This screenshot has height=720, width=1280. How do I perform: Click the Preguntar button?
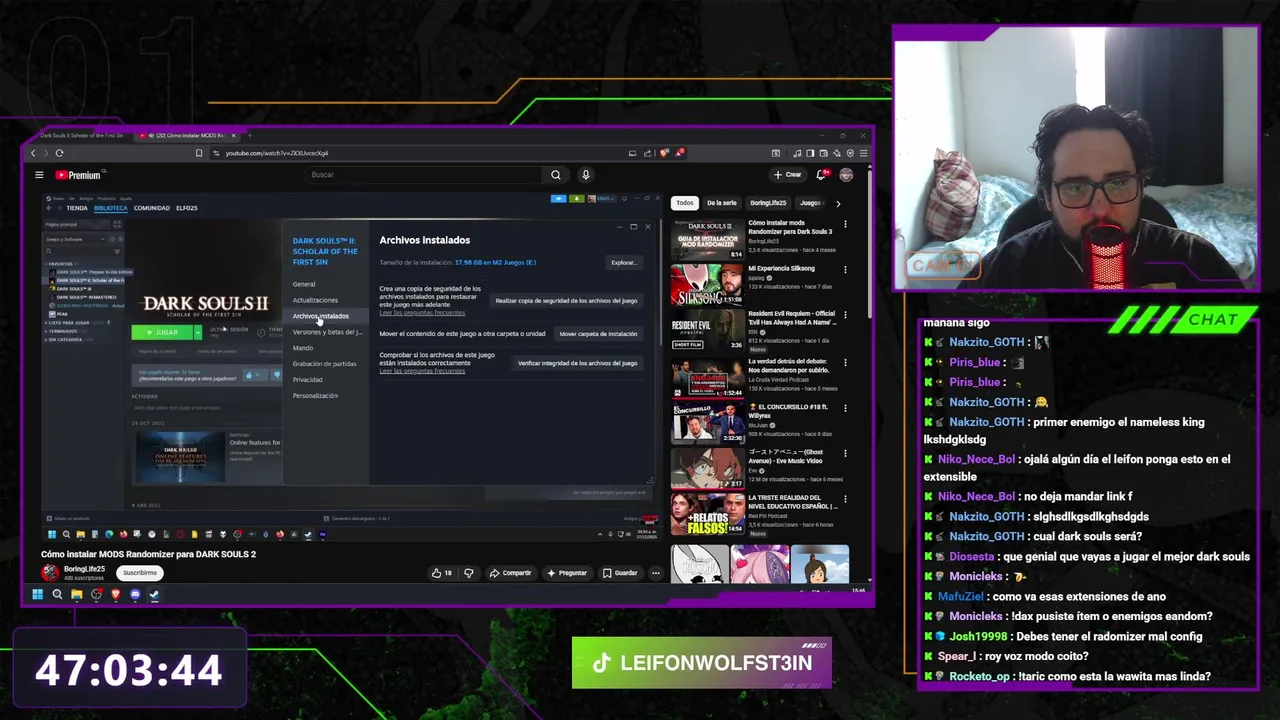pyautogui.click(x=566, y=573)
